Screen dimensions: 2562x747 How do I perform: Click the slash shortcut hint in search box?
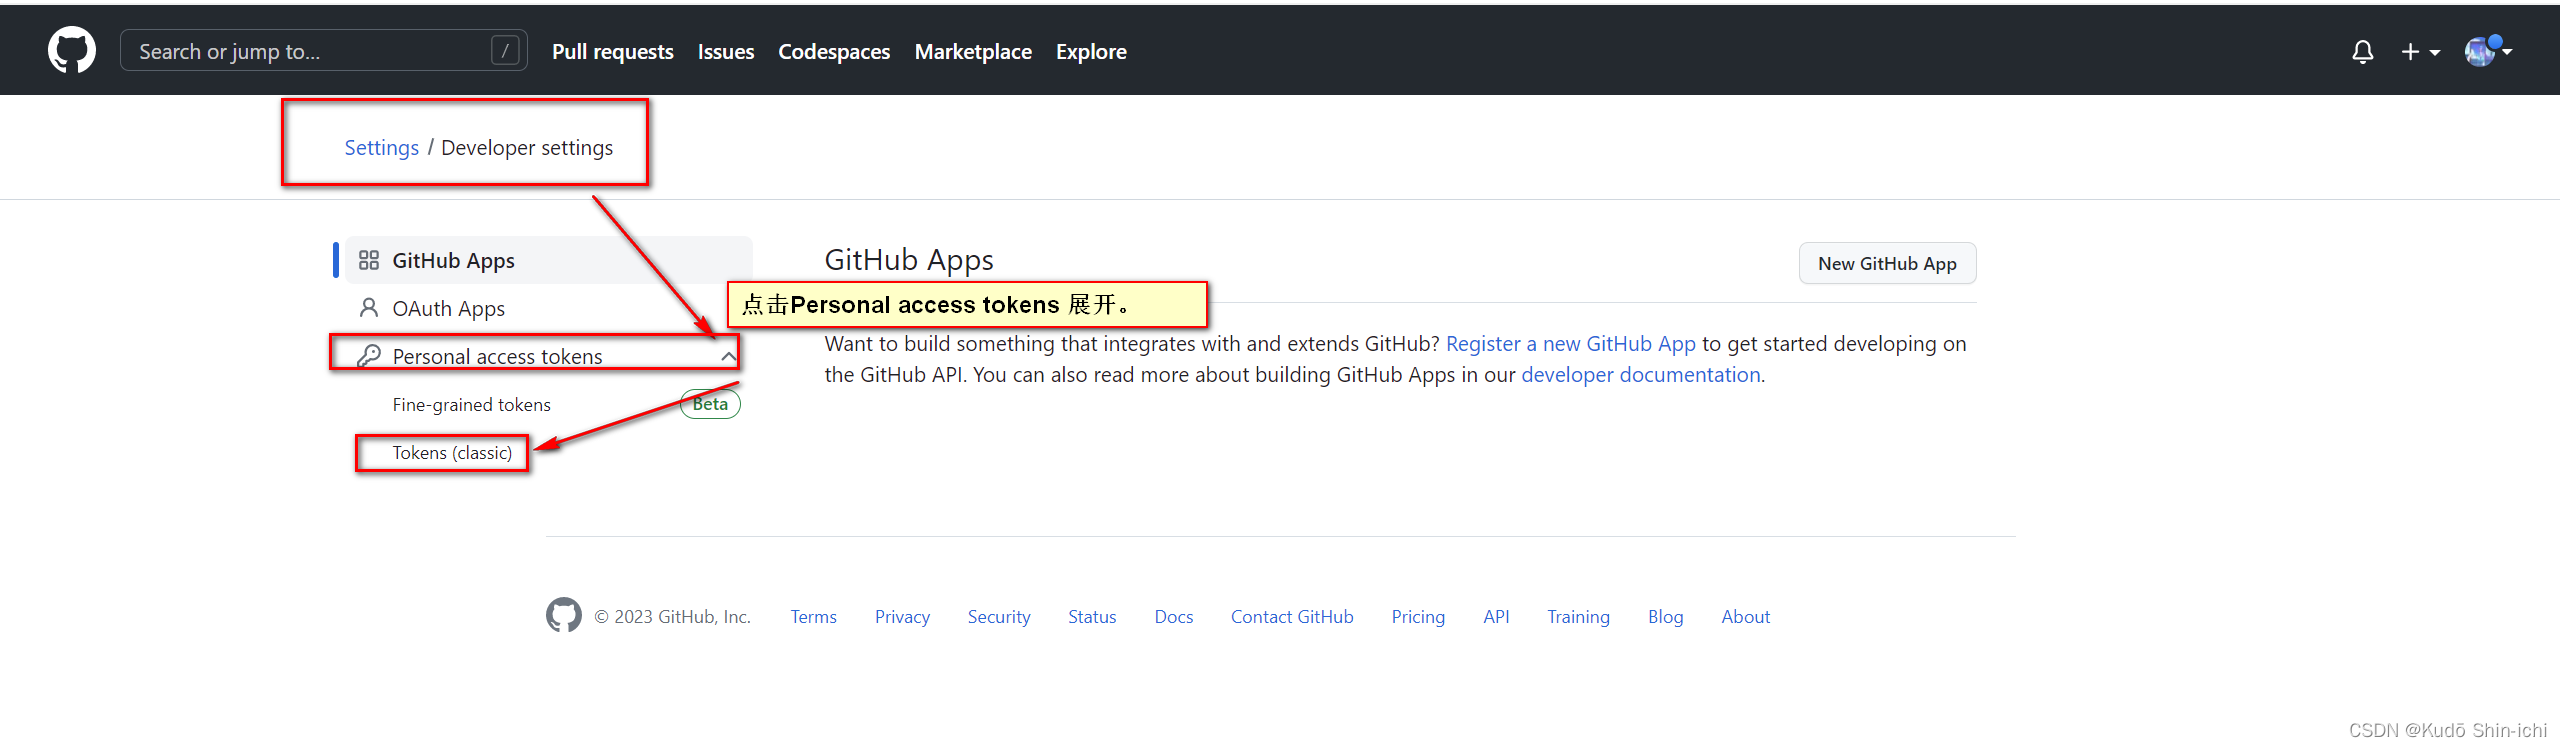pyautogui.click(x=506, y=51)
